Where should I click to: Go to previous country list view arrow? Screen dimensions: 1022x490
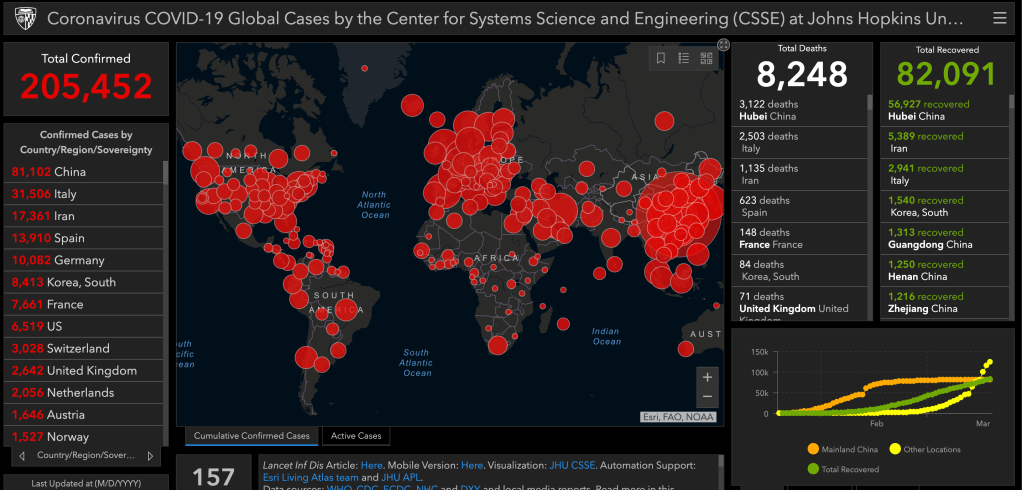tap(22, 456)
